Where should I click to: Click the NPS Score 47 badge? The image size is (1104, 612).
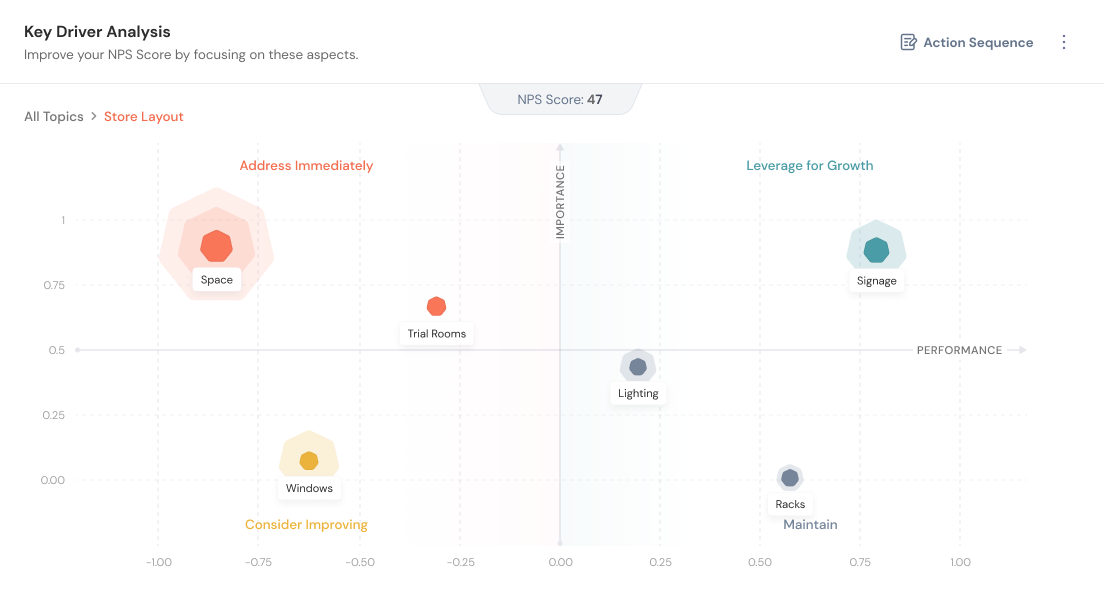560,99
